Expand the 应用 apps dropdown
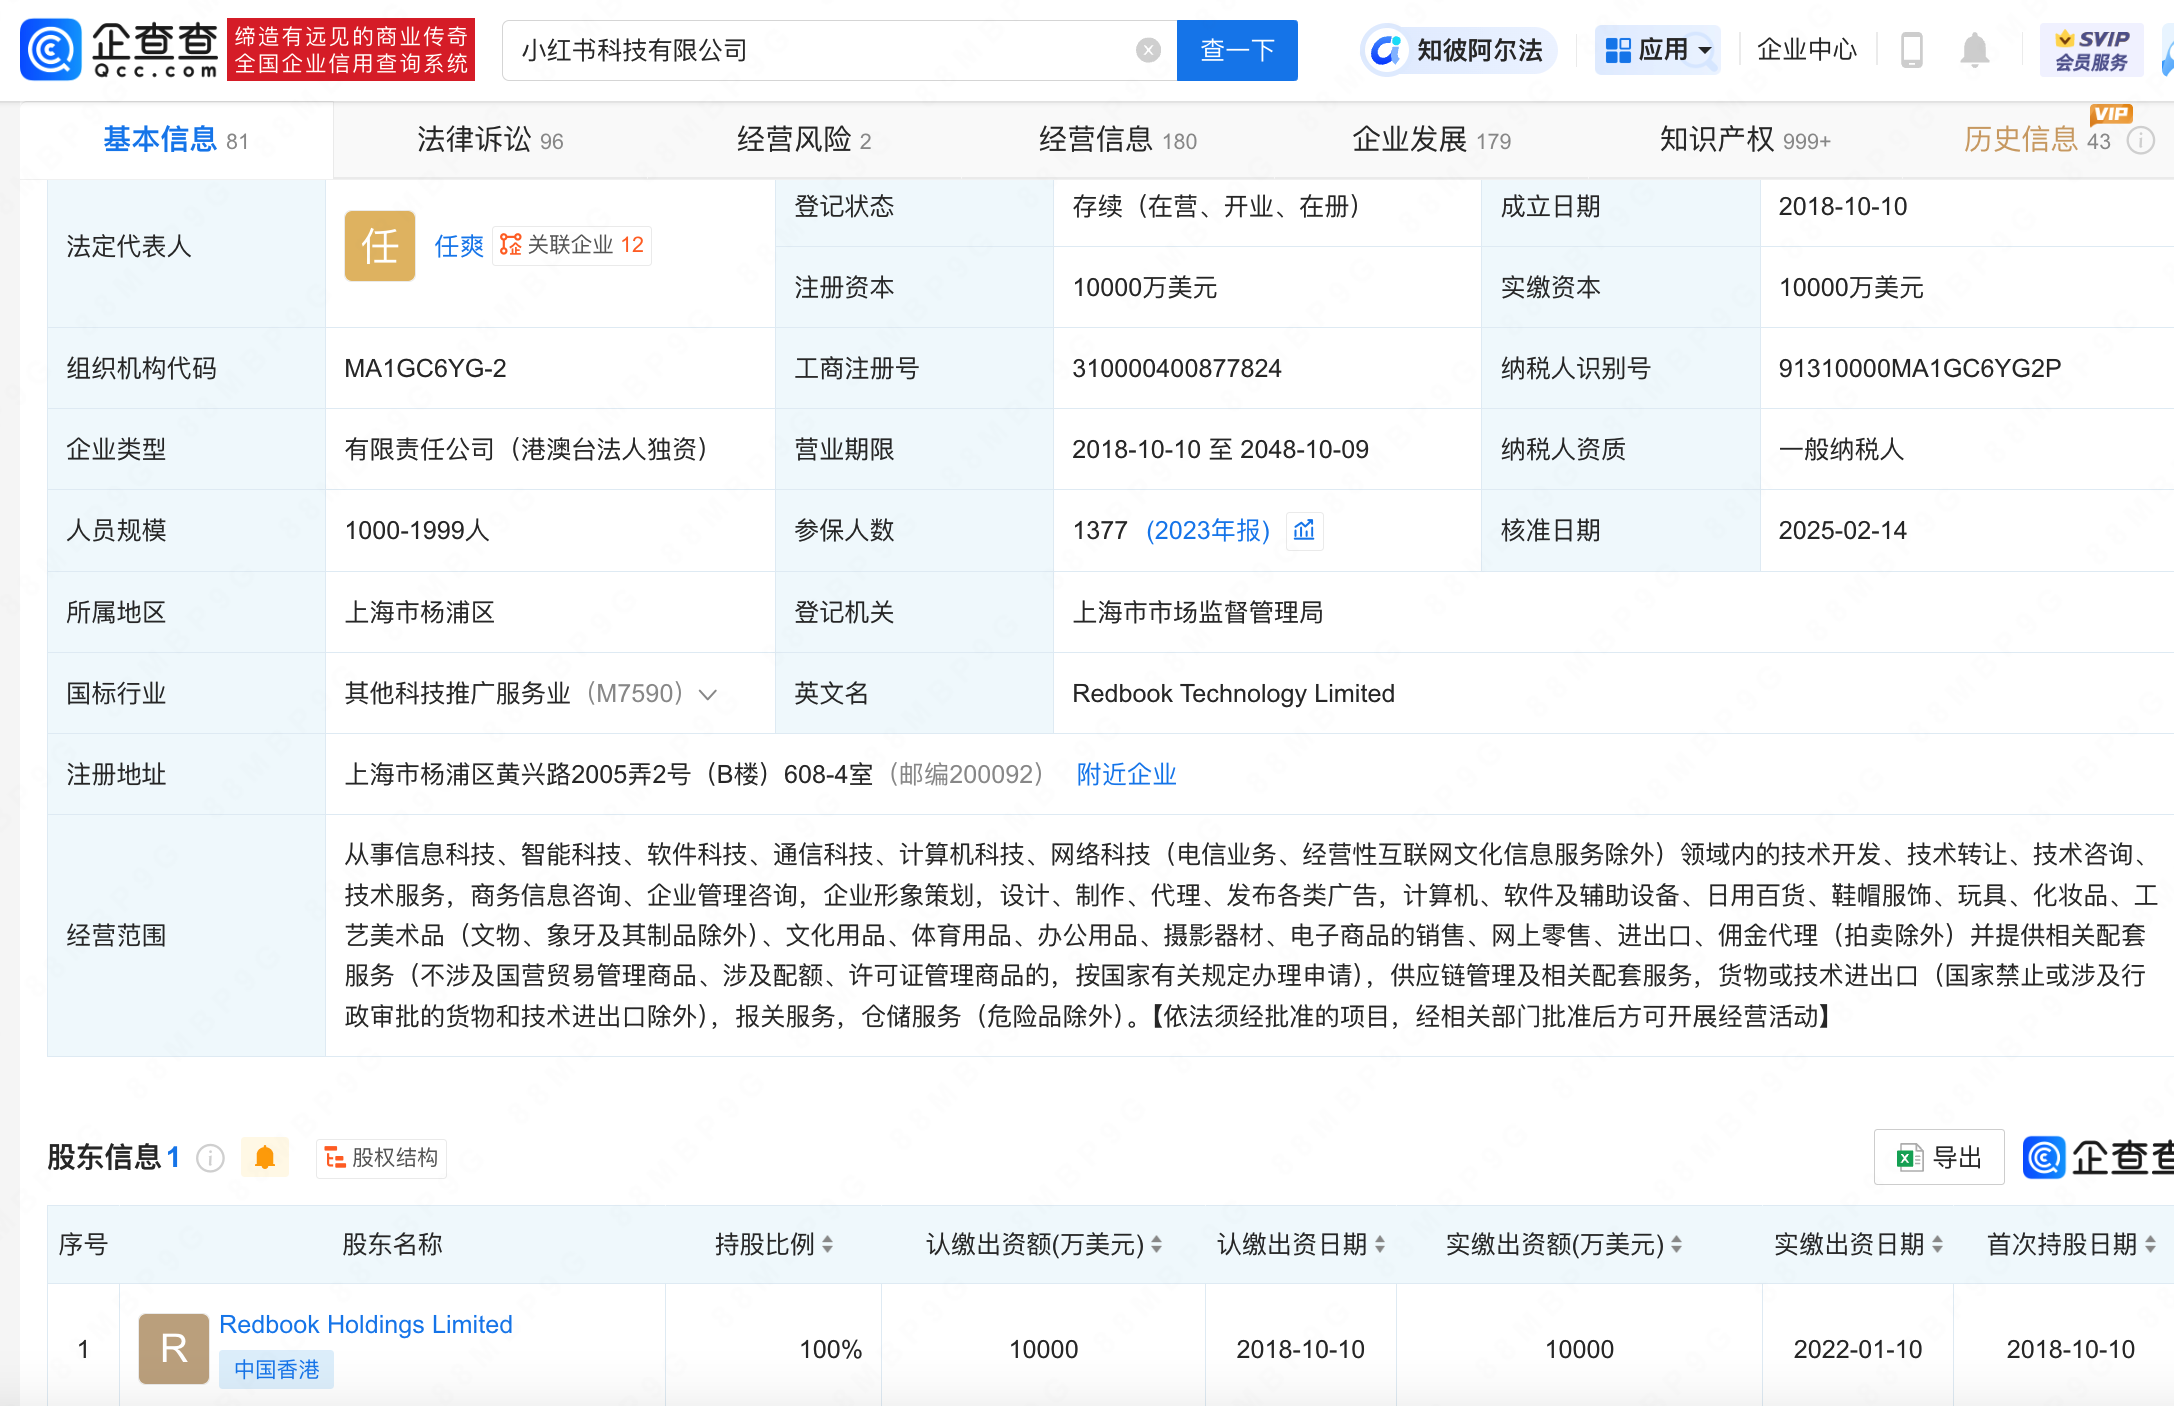 [1658, 50]
